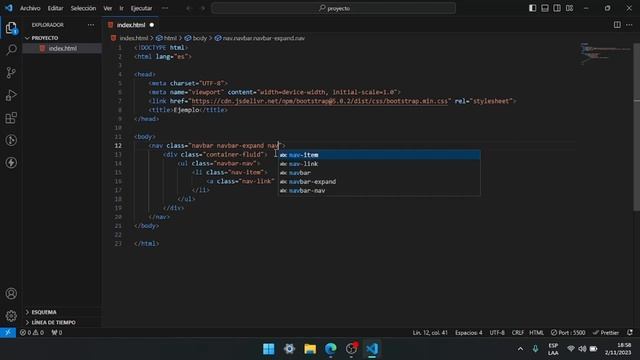This screenshot has height=360, width=640.
Task: Choose navbar from the suggestion list
Action: [379, 173]
